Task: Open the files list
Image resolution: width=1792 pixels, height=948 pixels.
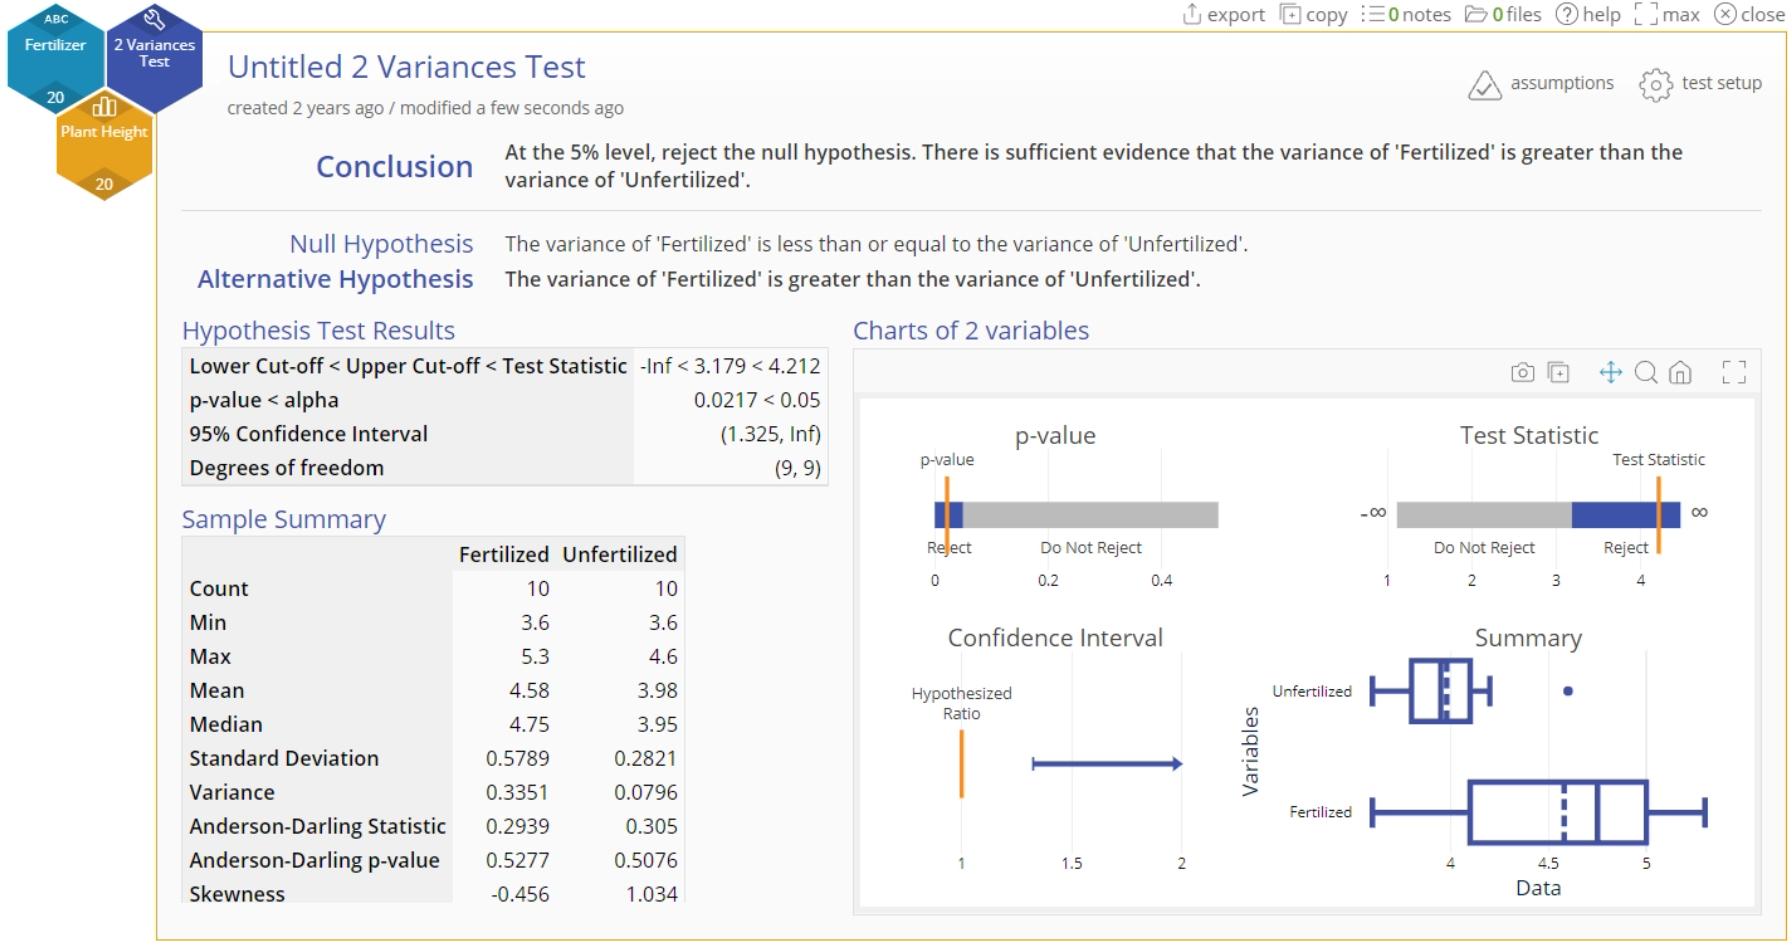Action: (x=1503, y=15)
